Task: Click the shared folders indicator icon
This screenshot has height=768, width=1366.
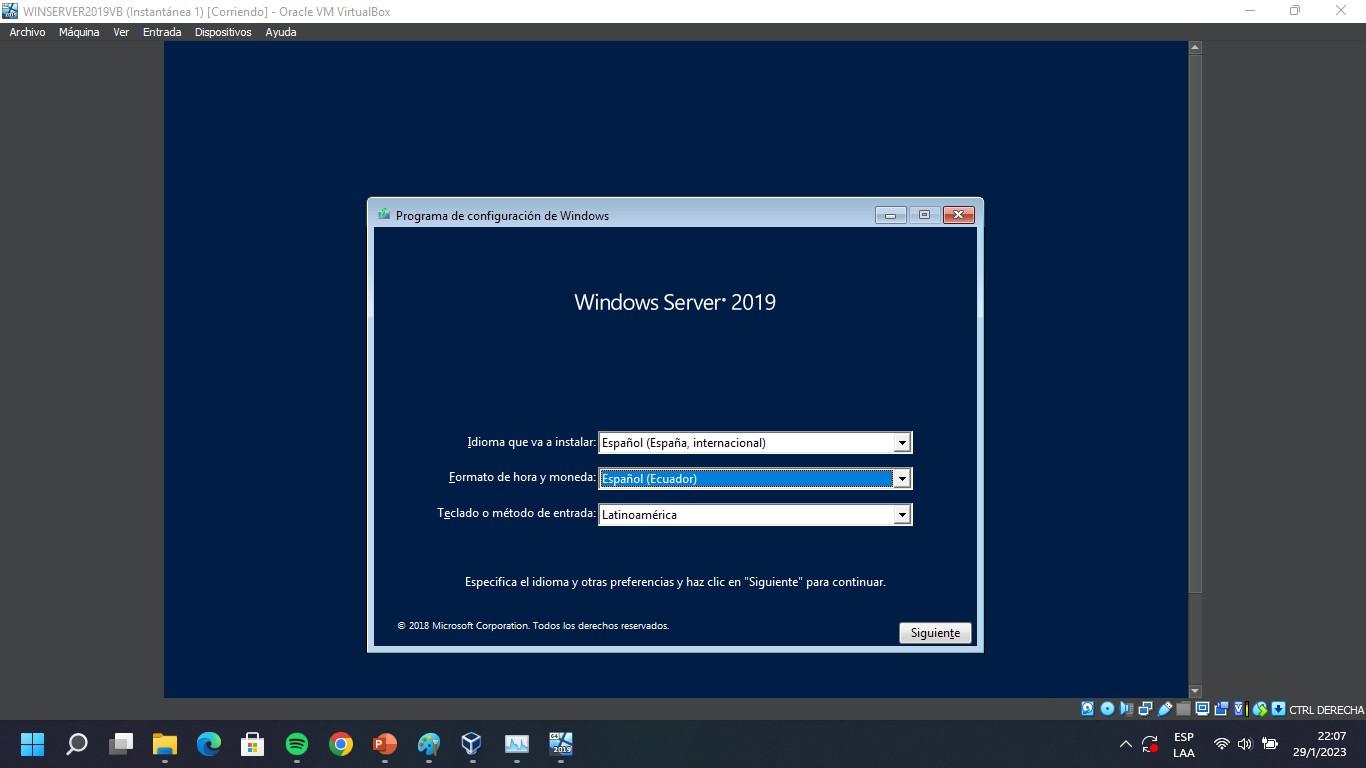Action: 1183,709
